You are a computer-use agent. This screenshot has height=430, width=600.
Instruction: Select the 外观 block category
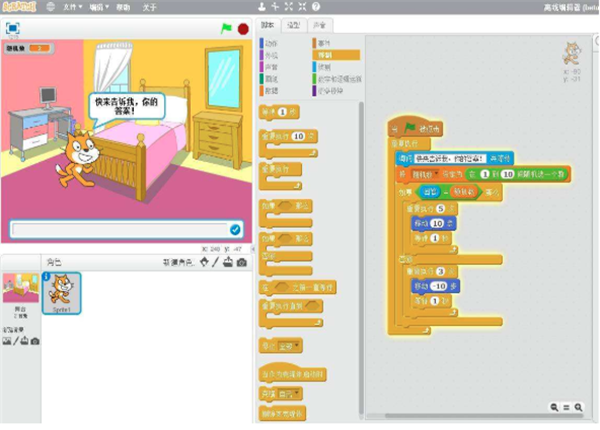tap(269, 55)
